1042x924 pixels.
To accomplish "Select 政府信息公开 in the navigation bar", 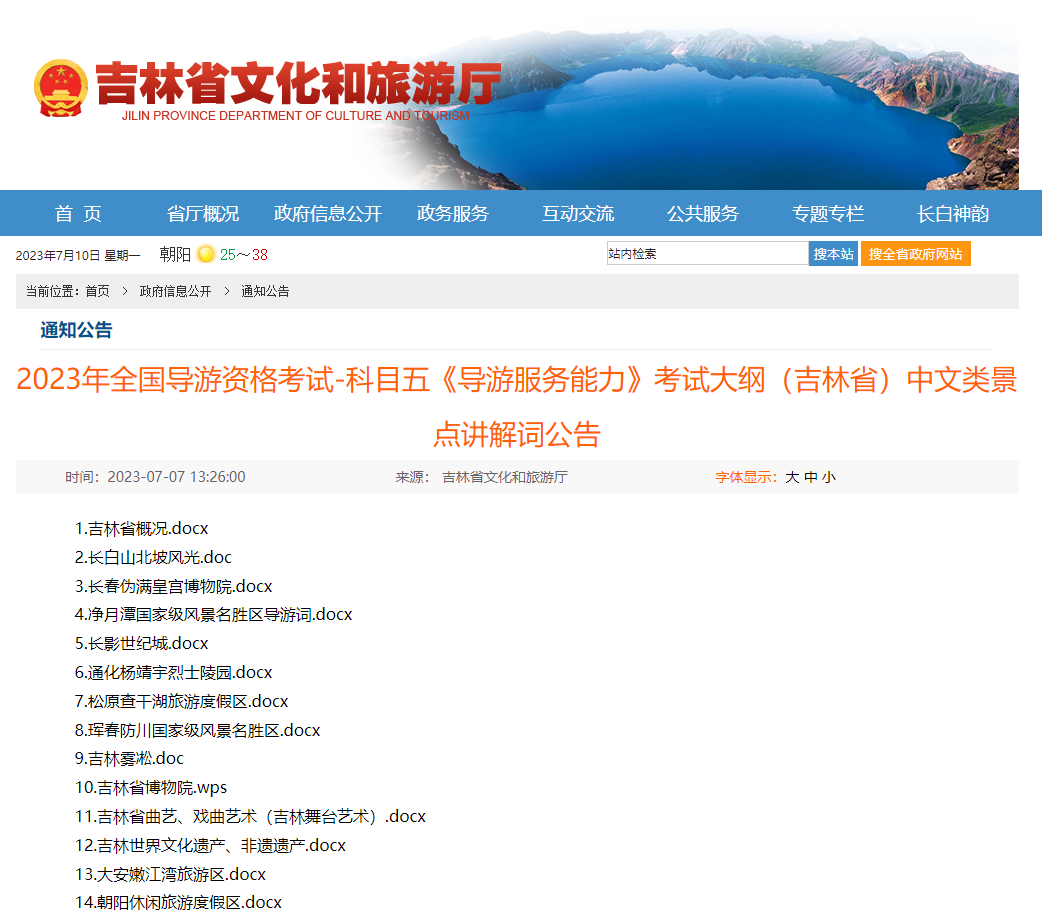I will pos(328,213).
